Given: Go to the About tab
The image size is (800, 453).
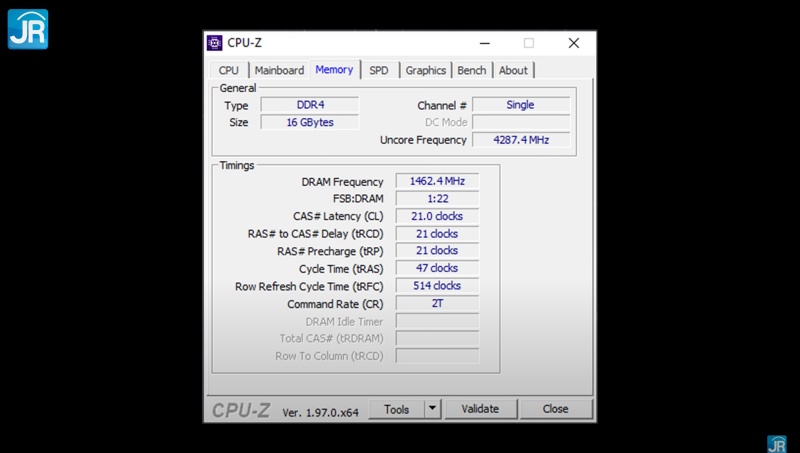Looking at the screenshot, I should pyautogui.click(x=513, y=70).
